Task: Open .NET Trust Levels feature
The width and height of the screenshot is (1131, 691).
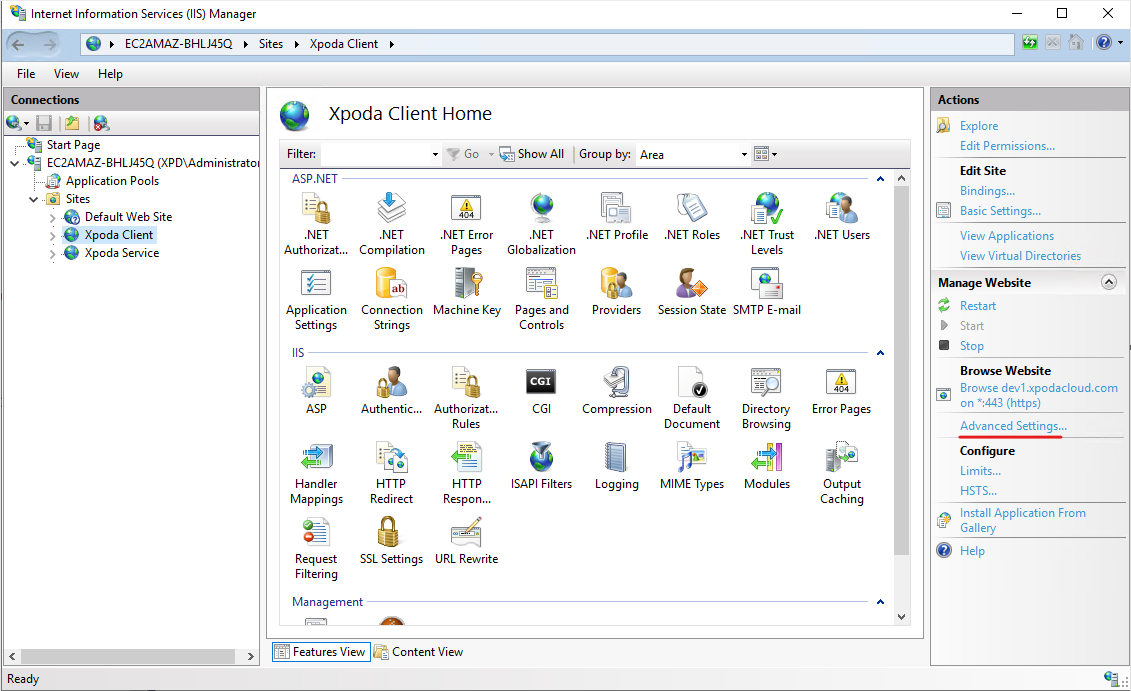Action: tap(767, 224)
